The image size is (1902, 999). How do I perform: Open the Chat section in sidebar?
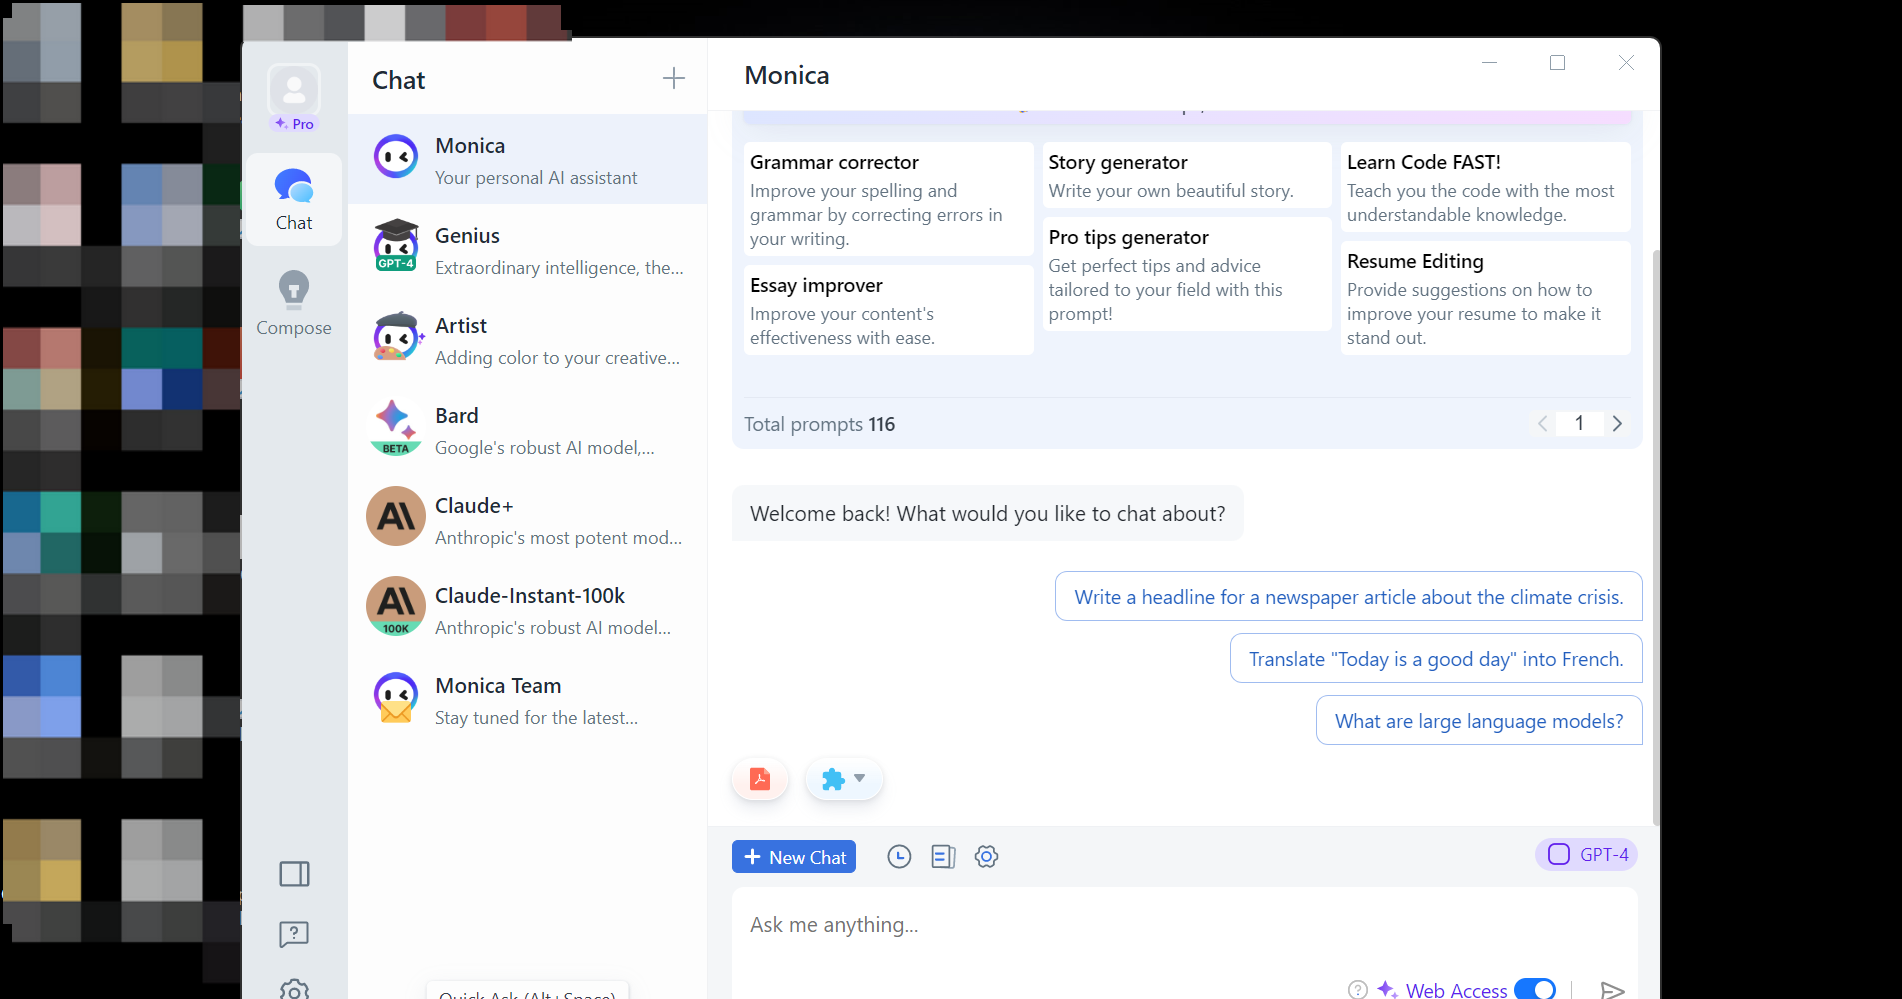(x=294, y=200)
